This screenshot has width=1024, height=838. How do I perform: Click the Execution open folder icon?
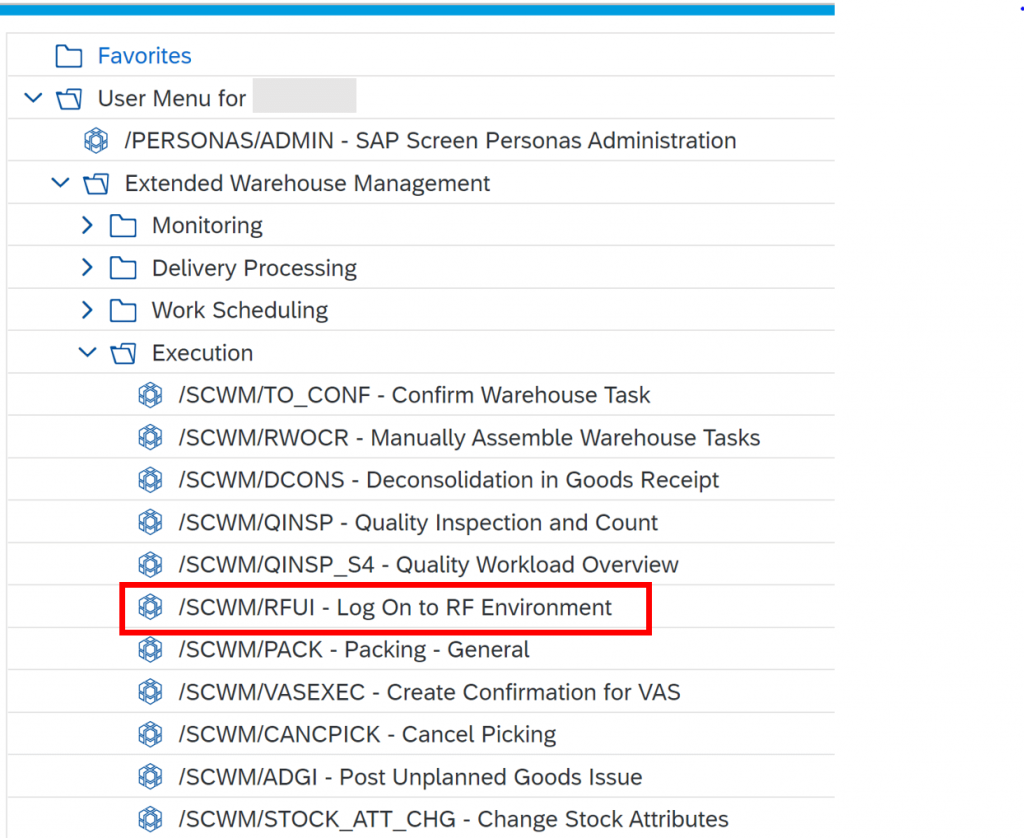pos(123,353)
